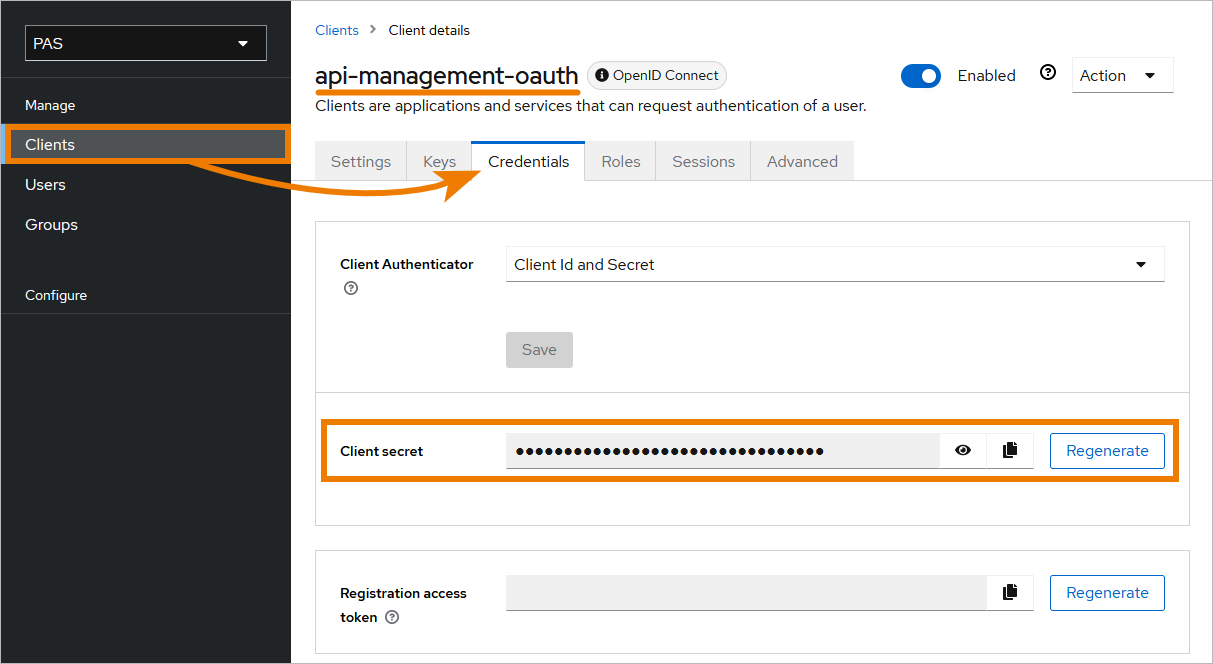Open help for Registration access token
Image resolution: width=1213 pixels, height=664 pixels.
click(392, 617)
